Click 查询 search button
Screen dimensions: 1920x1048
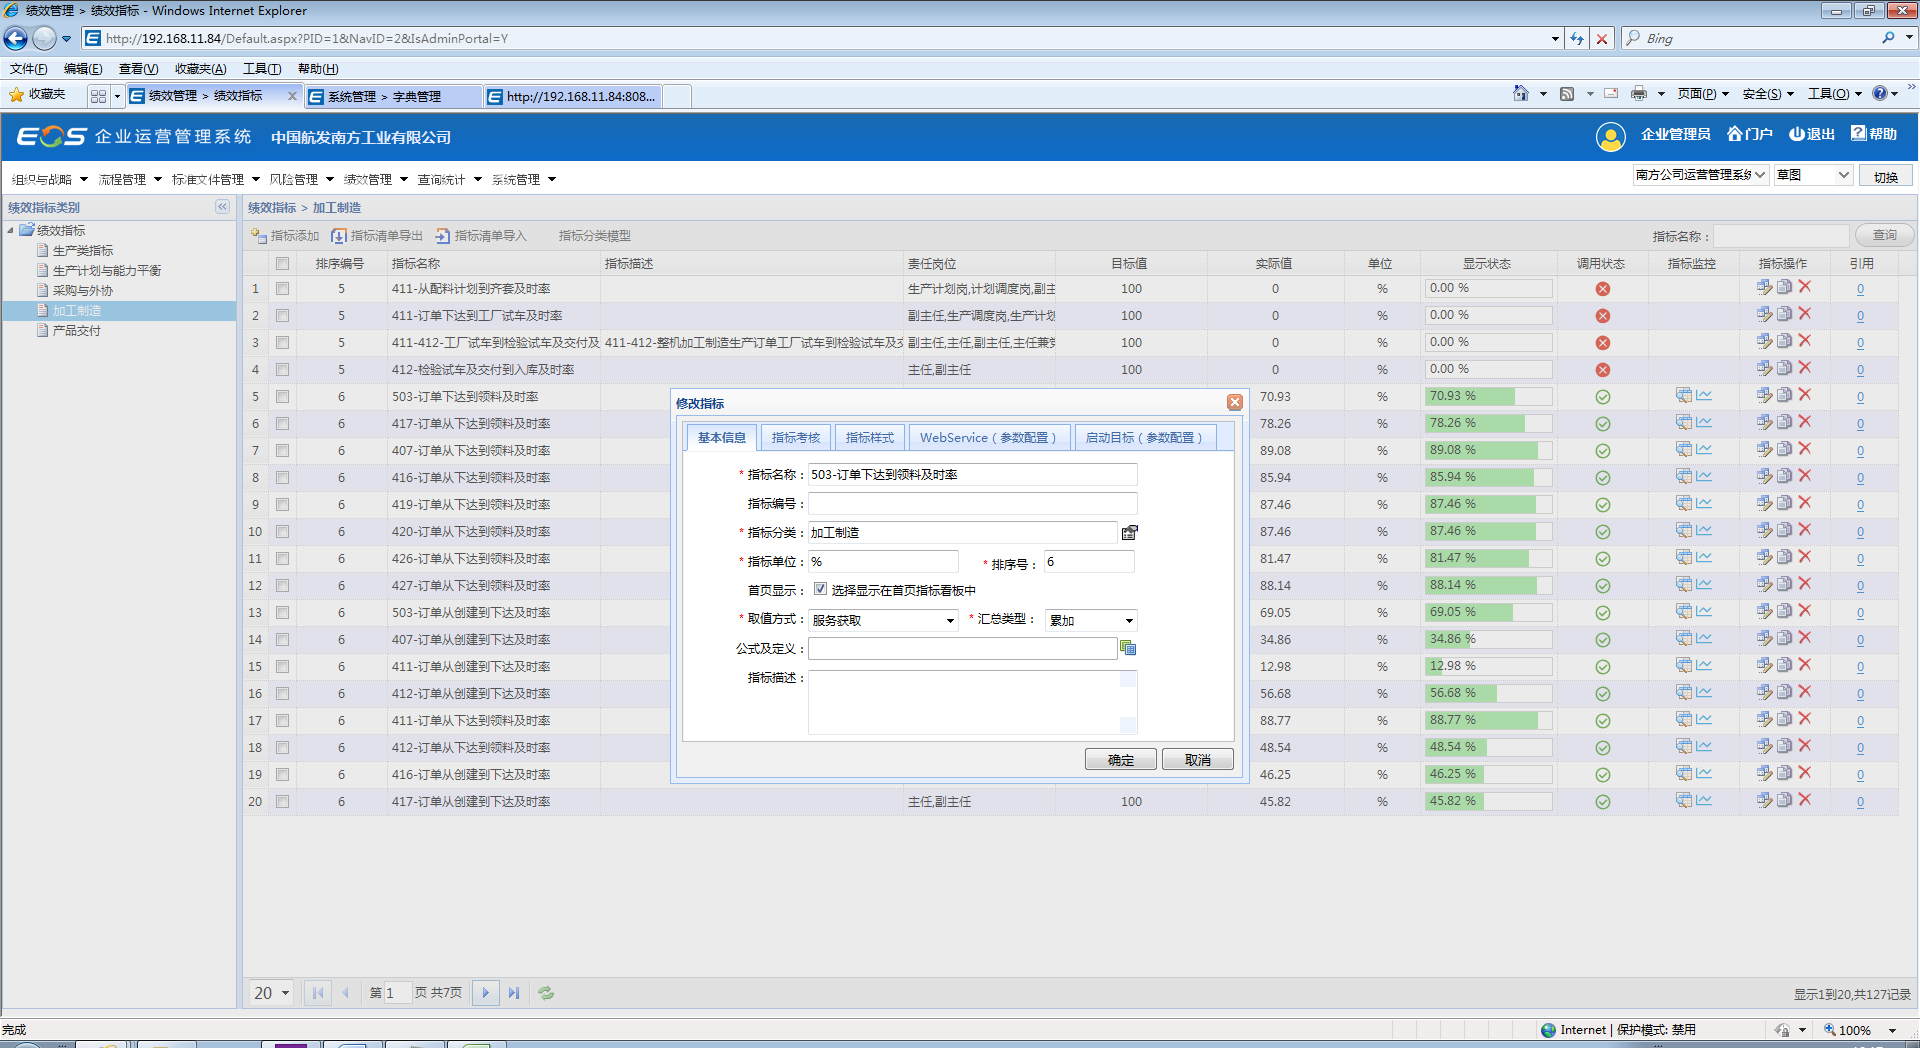click(1885, 235)
